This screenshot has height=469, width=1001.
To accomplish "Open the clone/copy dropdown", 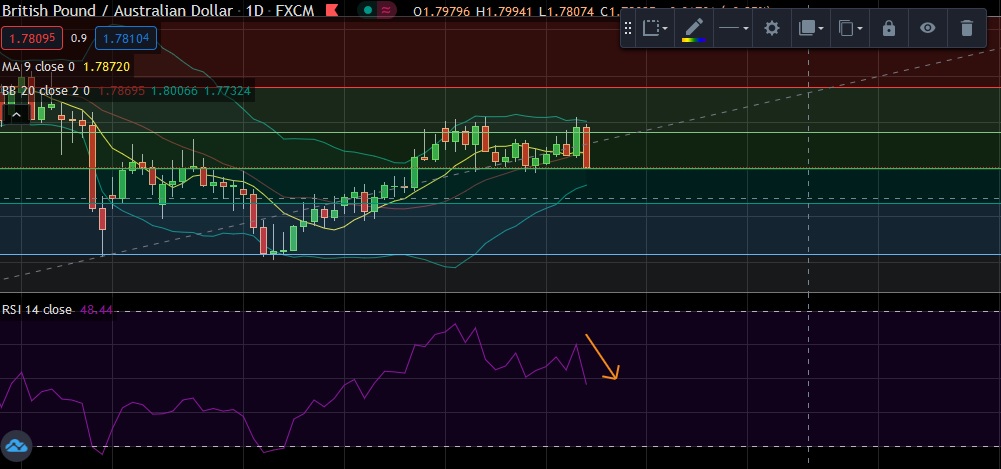I will [x=850, y=28].
